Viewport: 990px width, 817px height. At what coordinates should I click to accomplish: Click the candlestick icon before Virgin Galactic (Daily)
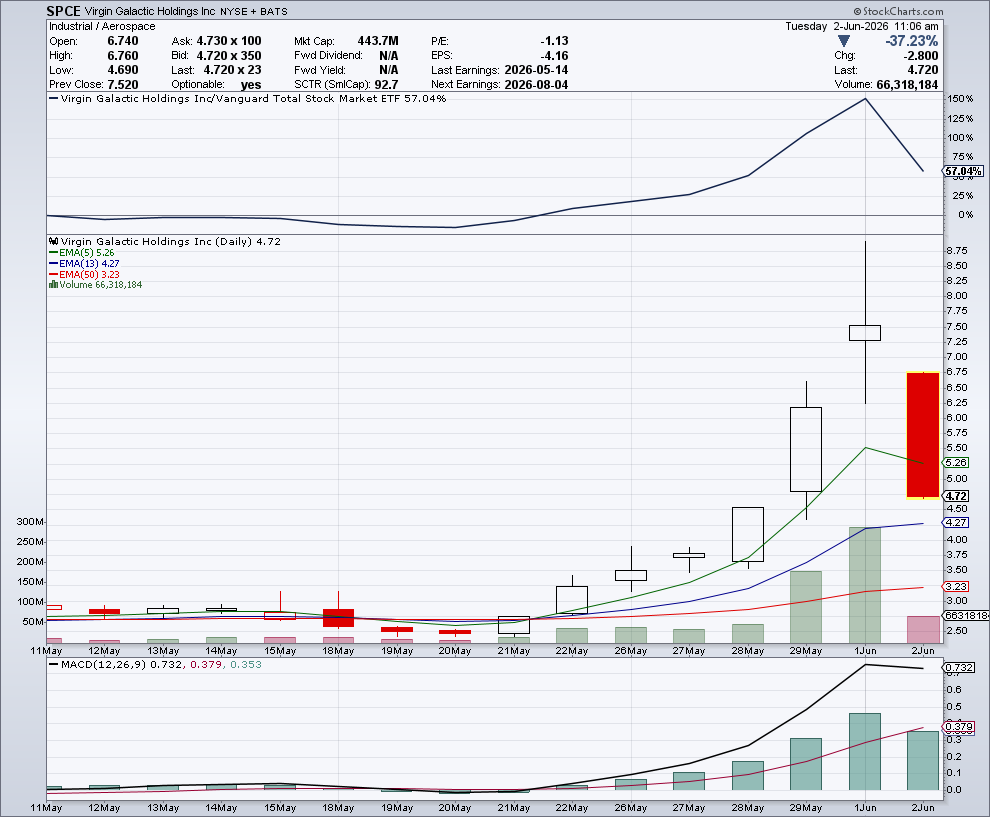coord(54,241)
